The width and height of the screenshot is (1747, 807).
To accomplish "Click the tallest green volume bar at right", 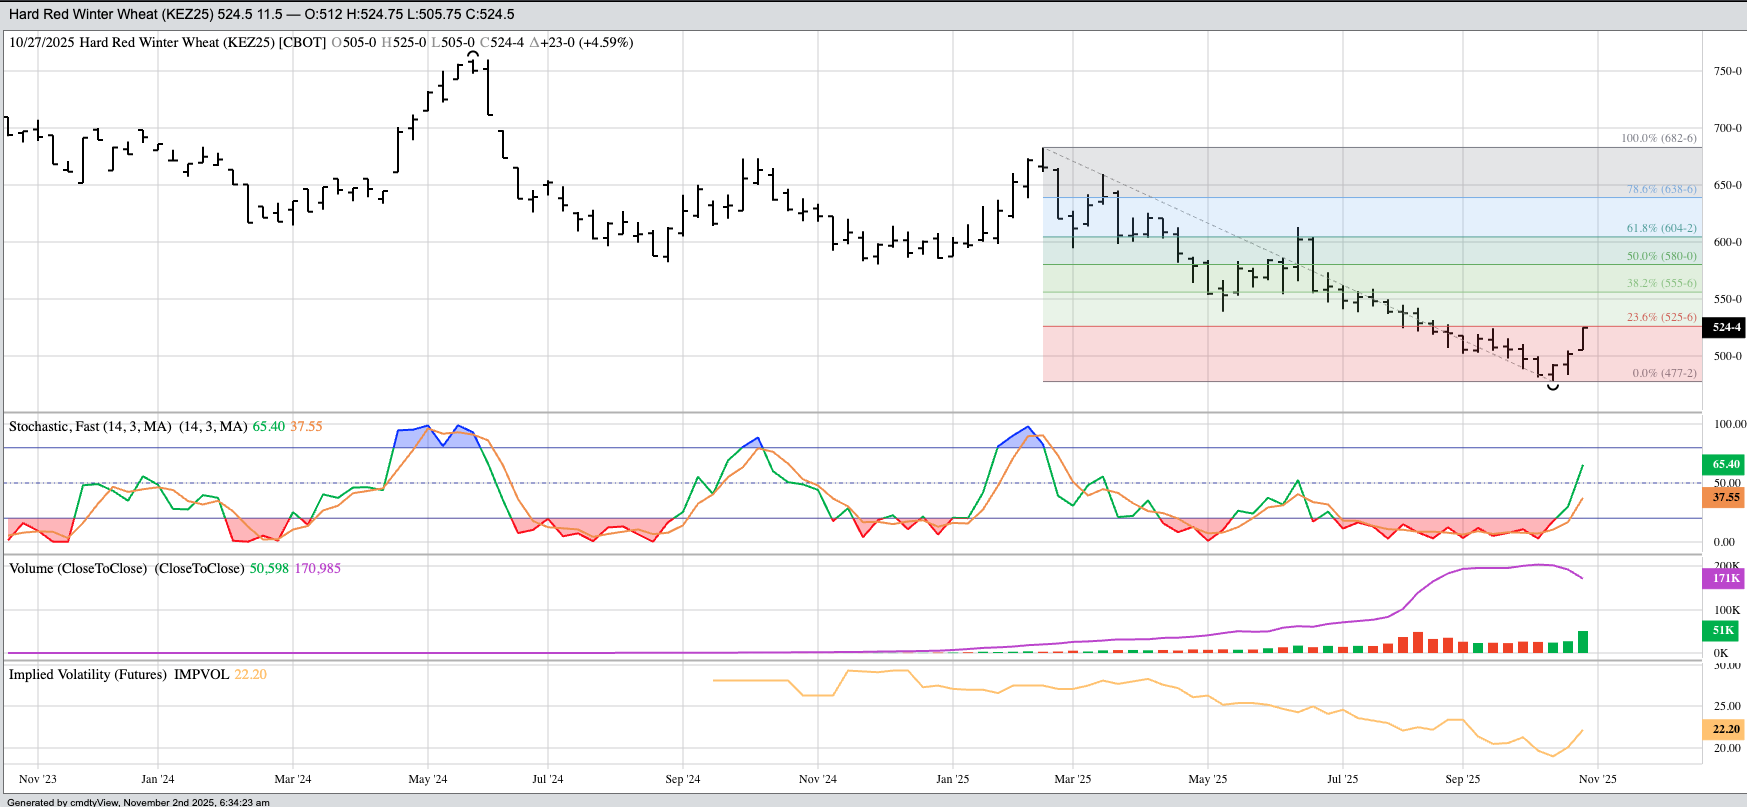I will coord(1583,641).
